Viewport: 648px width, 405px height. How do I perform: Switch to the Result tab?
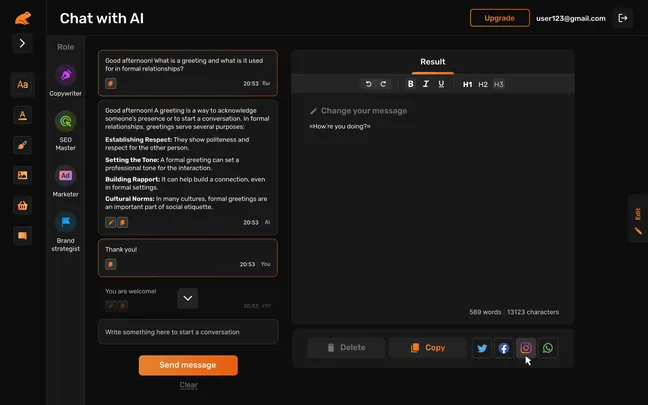pos(432,62)
